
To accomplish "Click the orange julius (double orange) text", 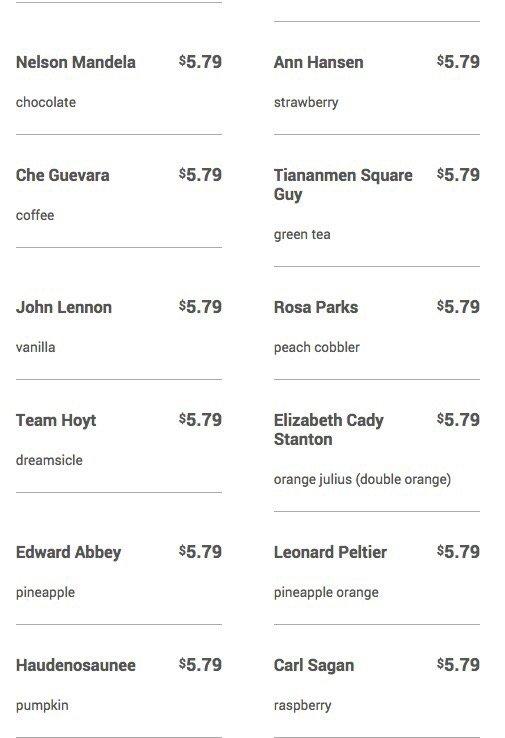I will click(x=362, y=479).
